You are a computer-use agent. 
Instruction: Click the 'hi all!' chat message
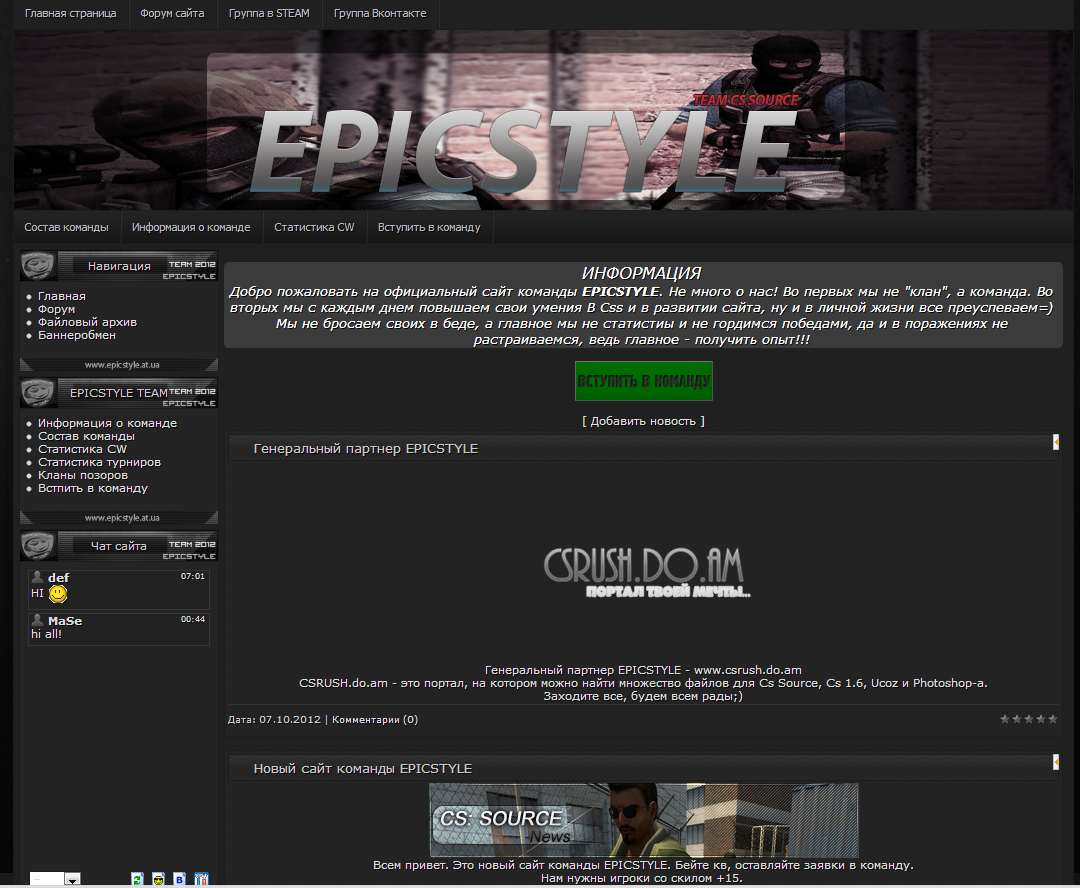[46, 634]
